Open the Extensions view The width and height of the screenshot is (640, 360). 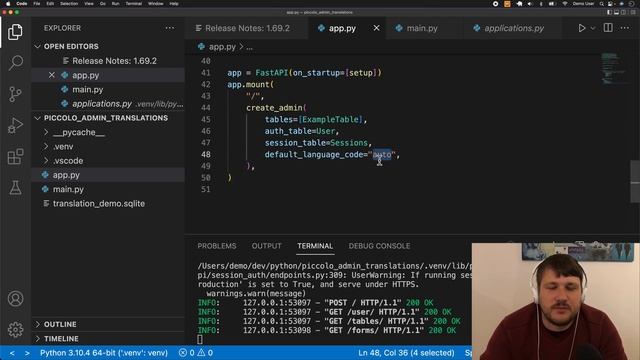(15, 157)
